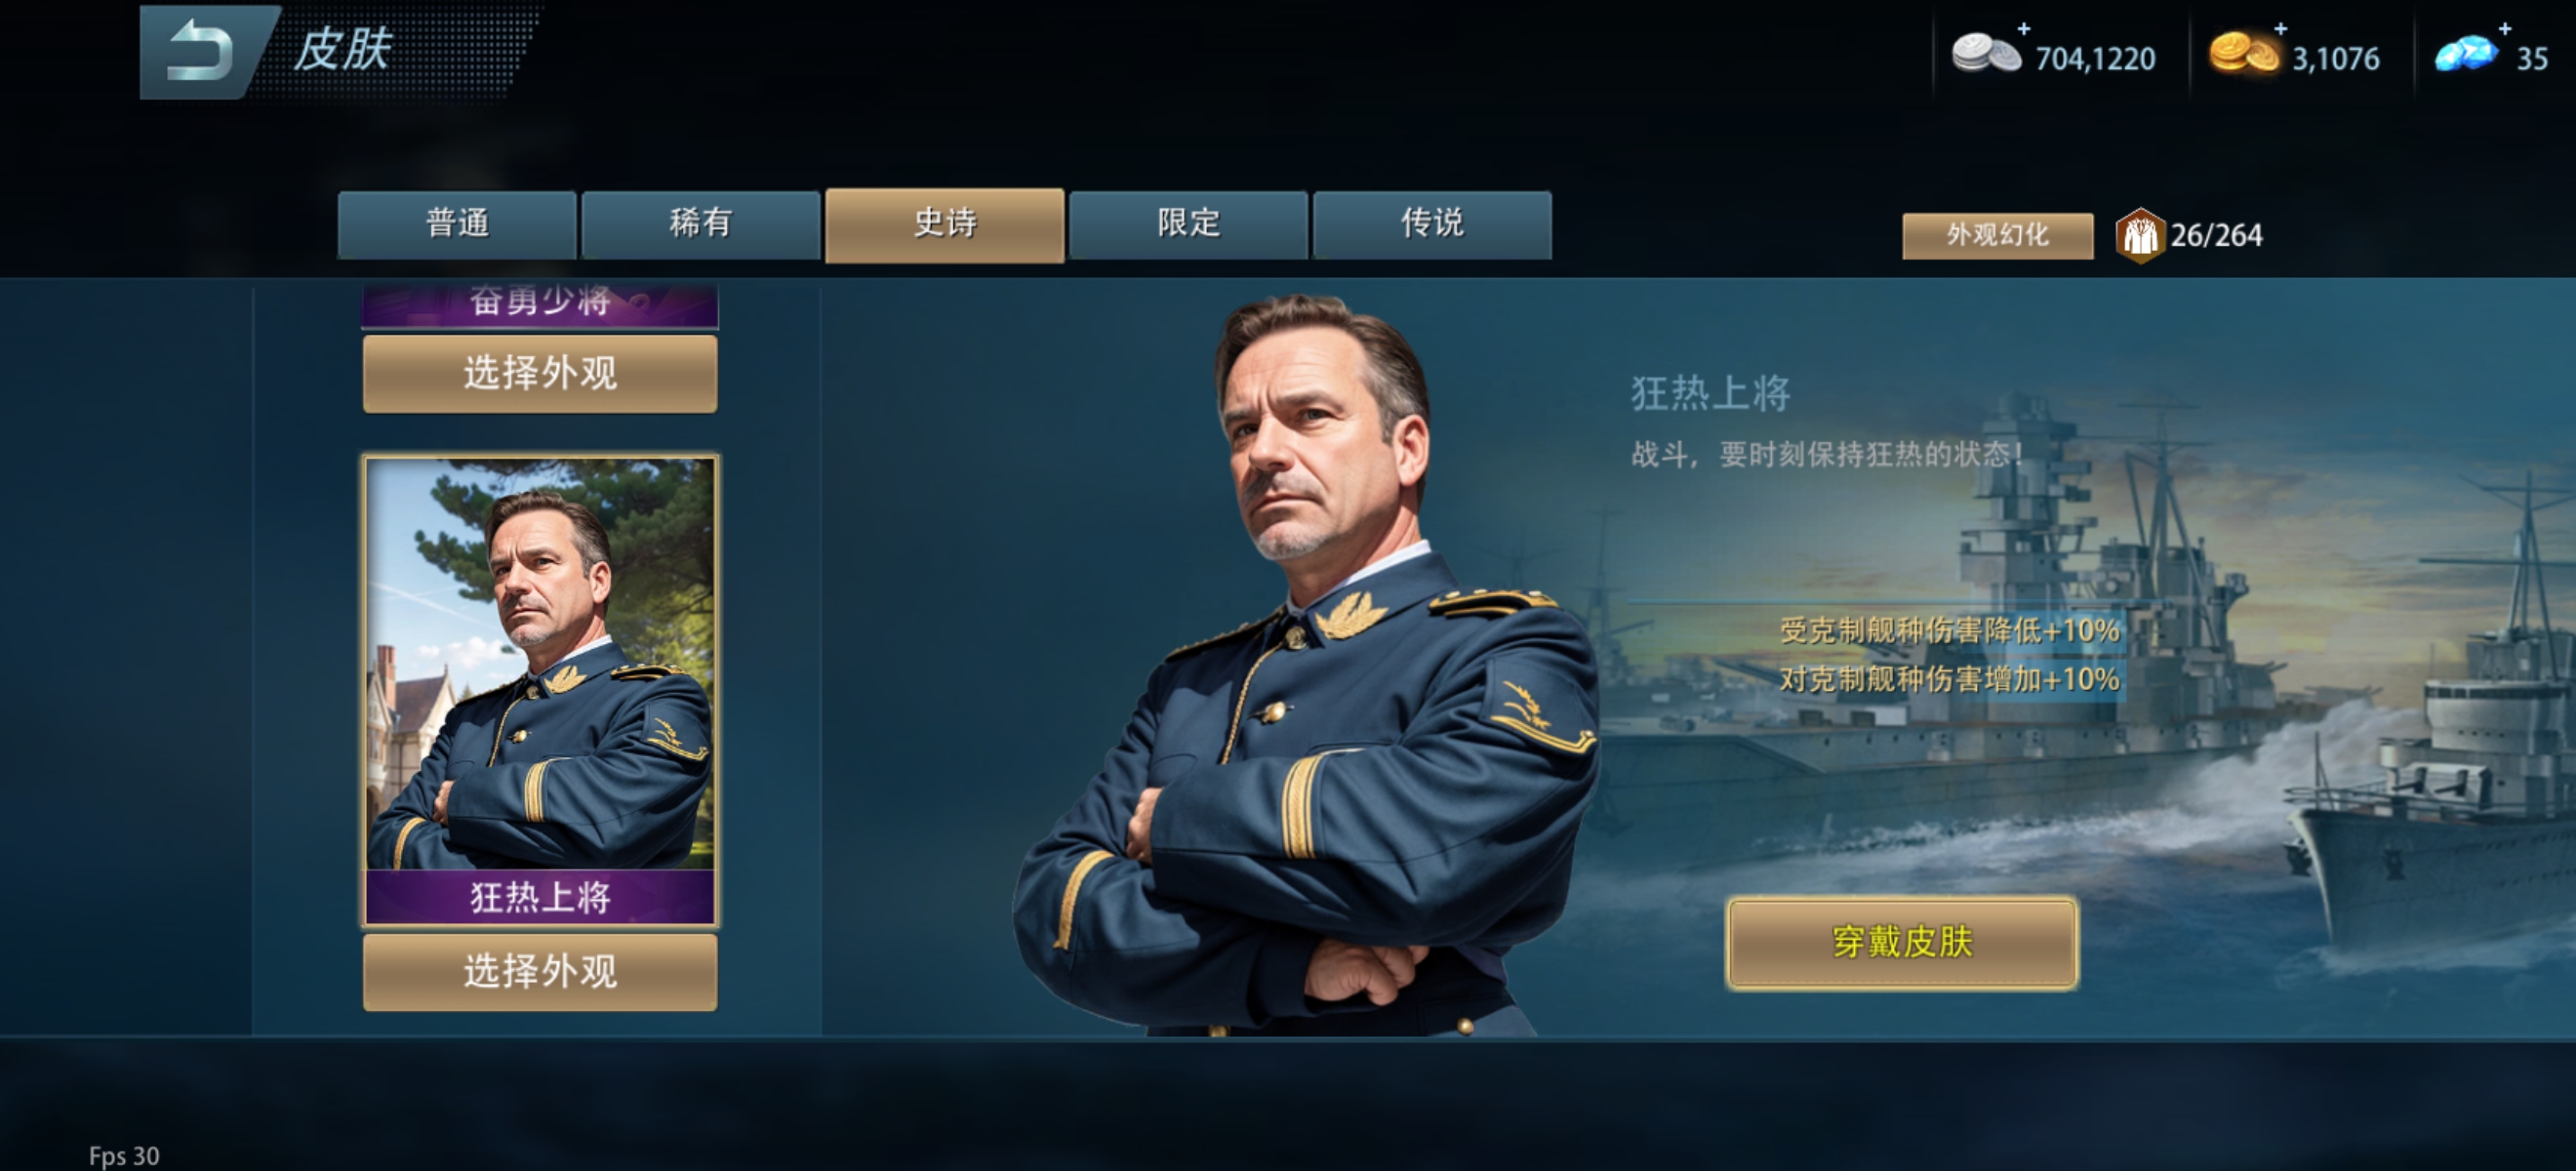Click the 穿戴皮肤 button
Viewport: 2576px width, 1171px height.
coord(1902,942)
